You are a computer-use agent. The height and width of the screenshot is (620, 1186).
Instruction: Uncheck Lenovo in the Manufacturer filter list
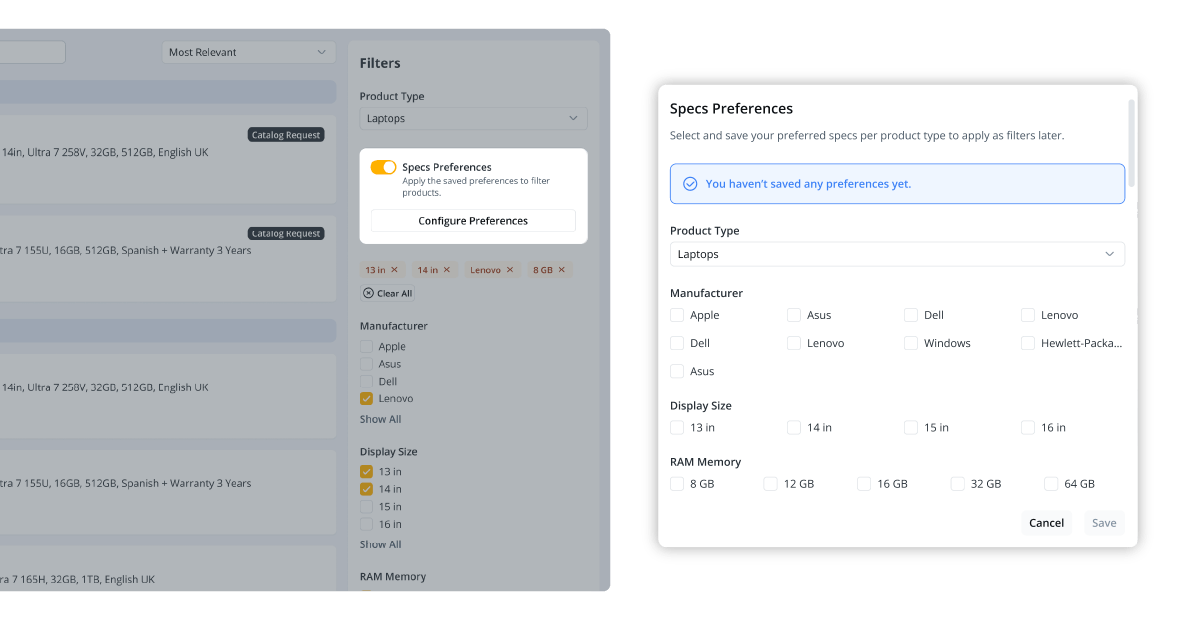(366, 399)
